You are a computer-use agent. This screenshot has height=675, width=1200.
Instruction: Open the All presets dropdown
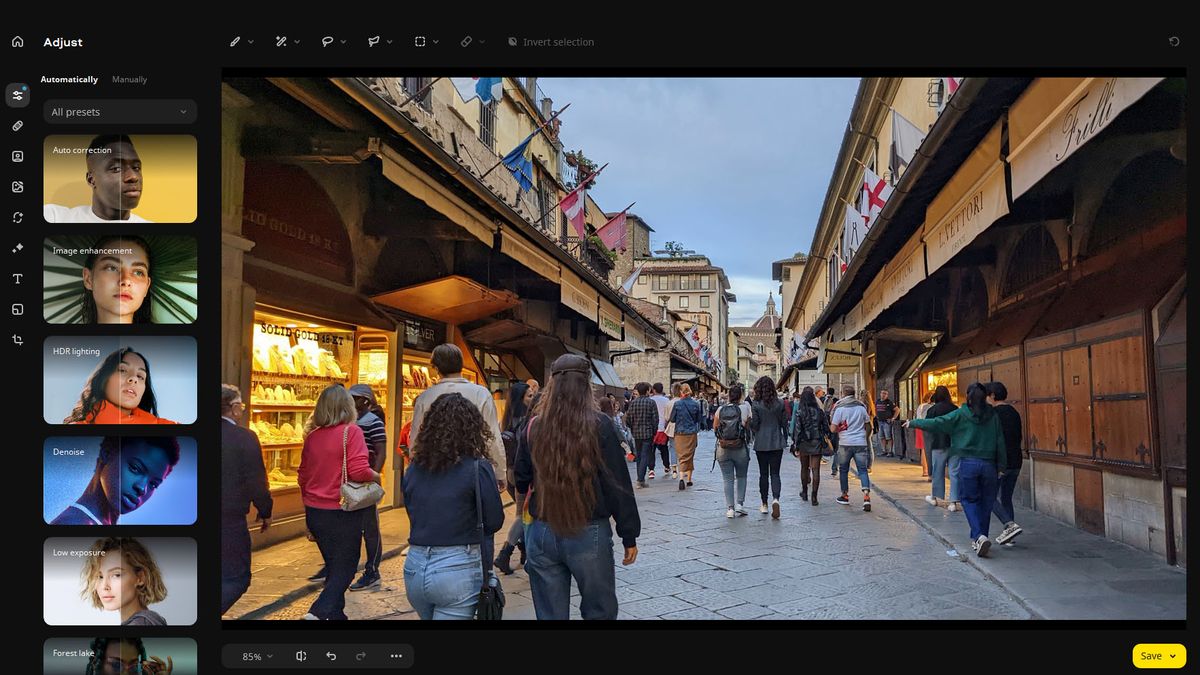[119, 111]
